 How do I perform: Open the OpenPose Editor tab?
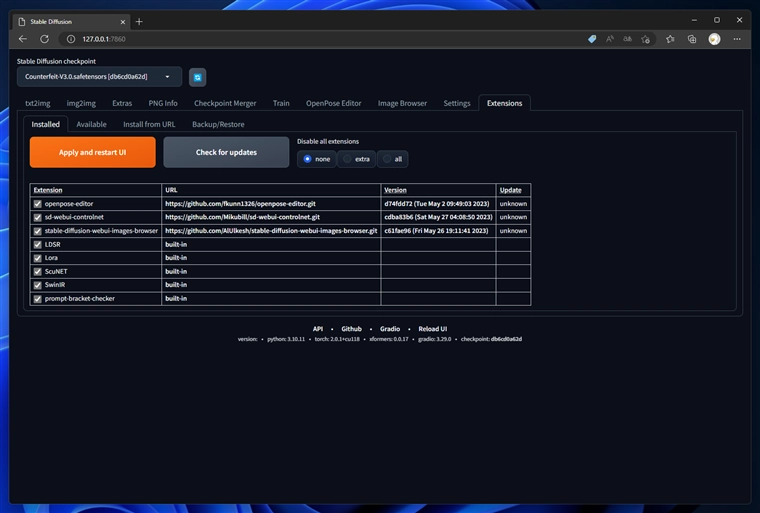pyautogui.click(x=333, y=103)
